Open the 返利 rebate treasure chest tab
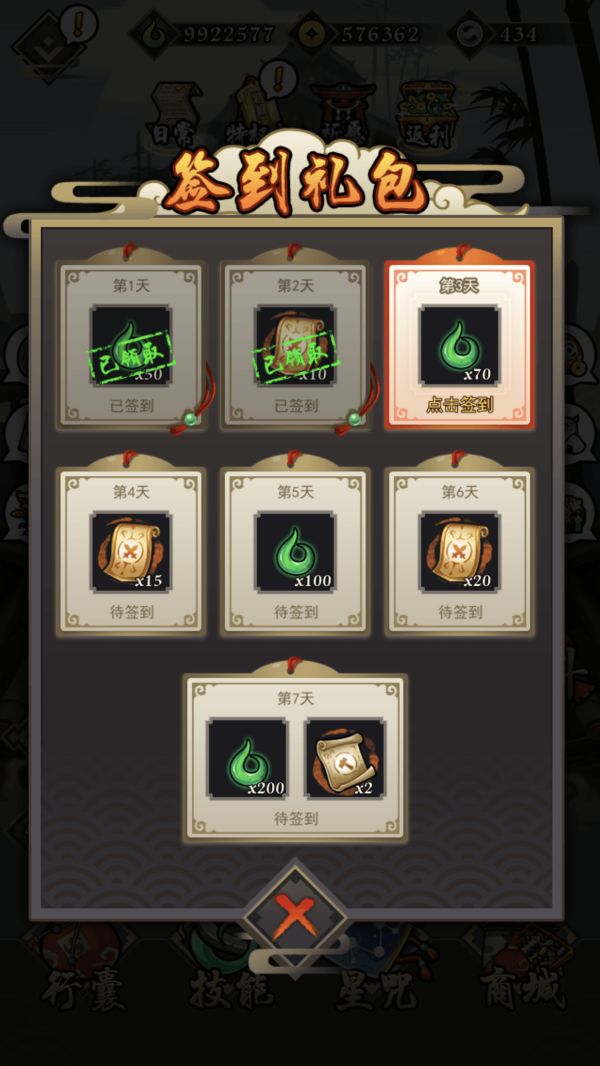This screenshot has height=1066, width=600. pos(425,116)
